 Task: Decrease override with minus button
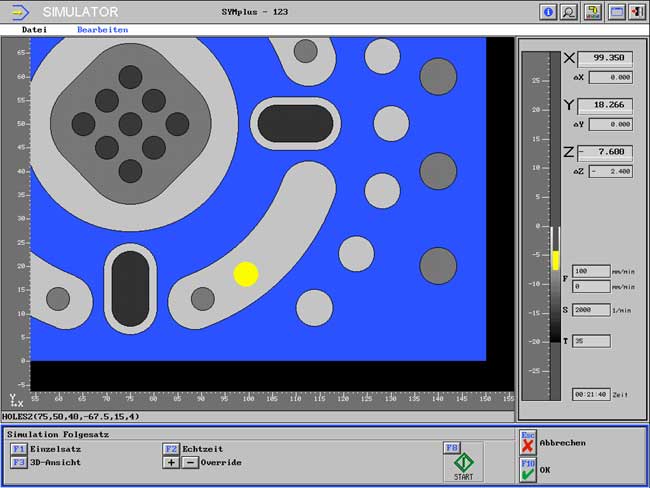click(x=190, y=463)
